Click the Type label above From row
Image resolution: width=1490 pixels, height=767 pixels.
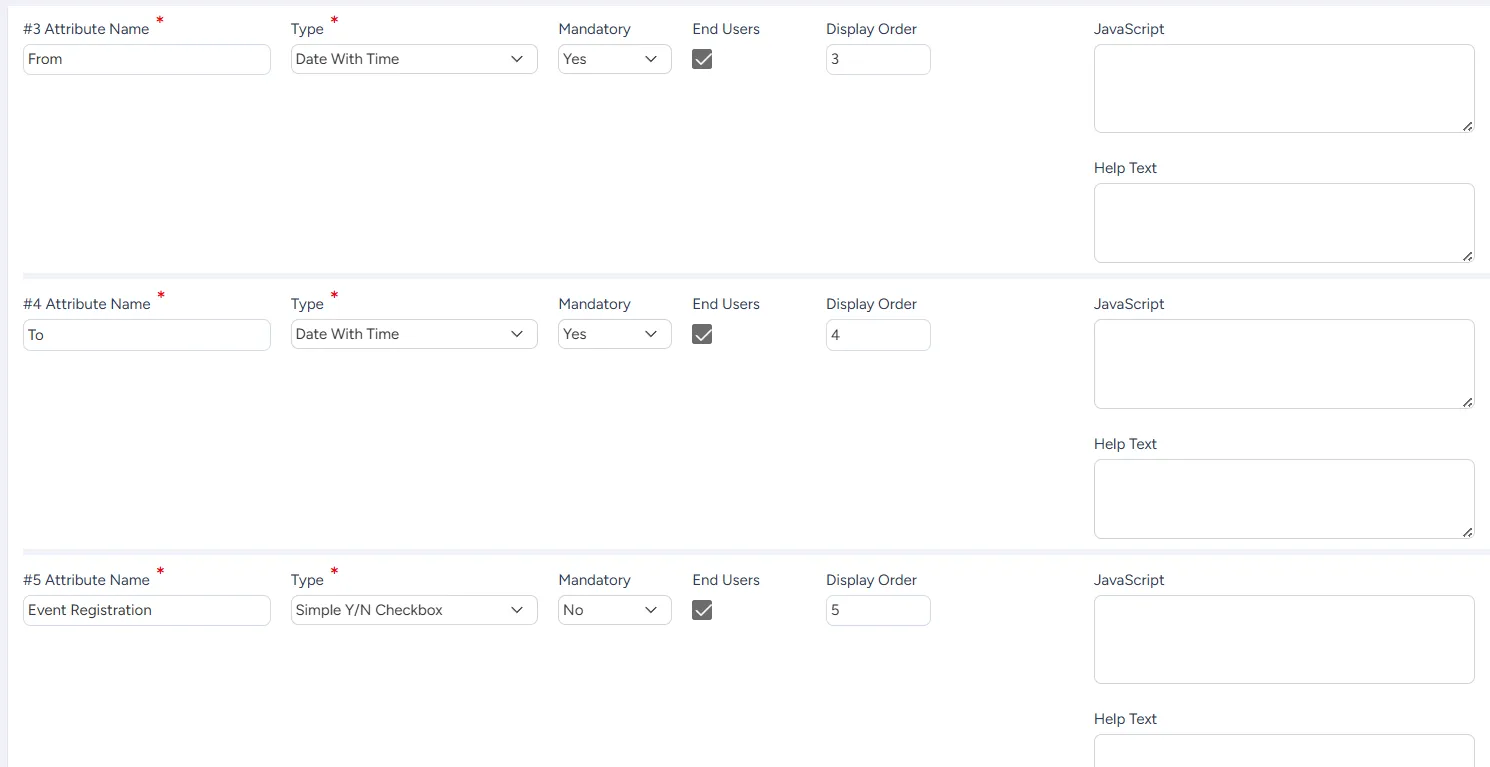[307, 29]
